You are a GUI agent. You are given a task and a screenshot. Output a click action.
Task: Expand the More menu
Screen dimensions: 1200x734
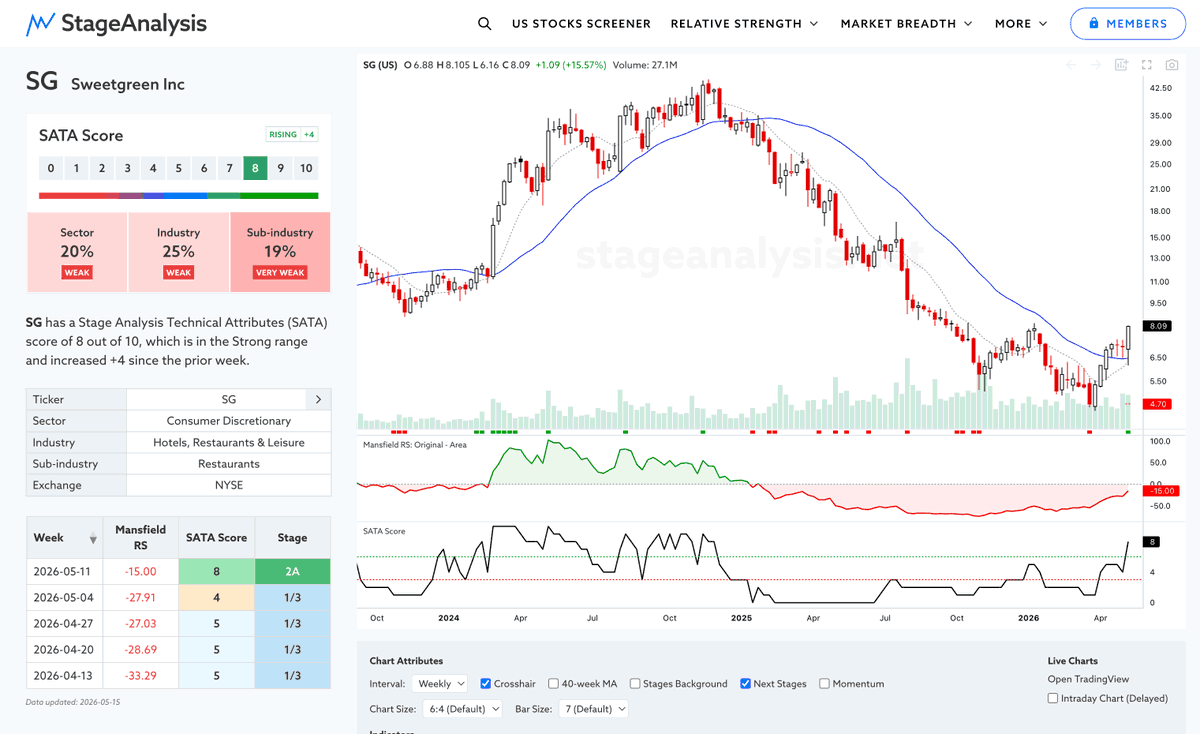1021,23
